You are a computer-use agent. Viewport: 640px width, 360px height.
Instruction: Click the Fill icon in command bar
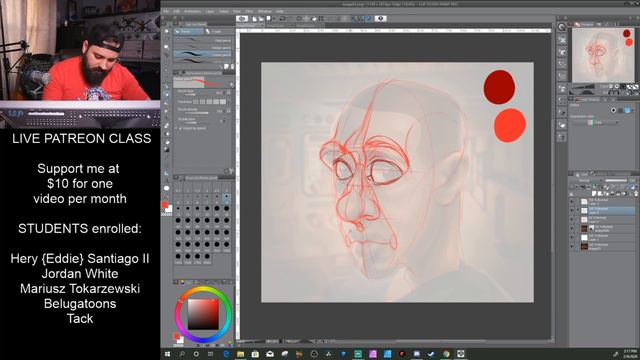click(x=313, y=18)
